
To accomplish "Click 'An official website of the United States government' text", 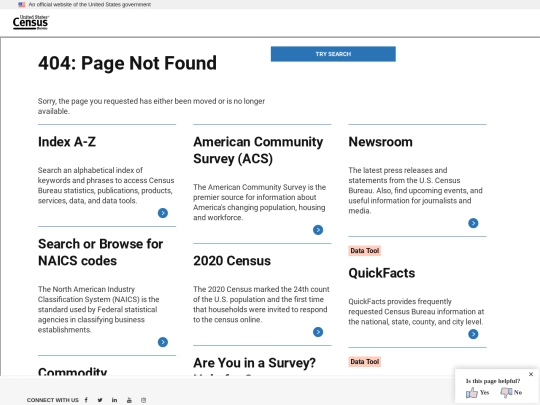I will [x=90, y=4].
